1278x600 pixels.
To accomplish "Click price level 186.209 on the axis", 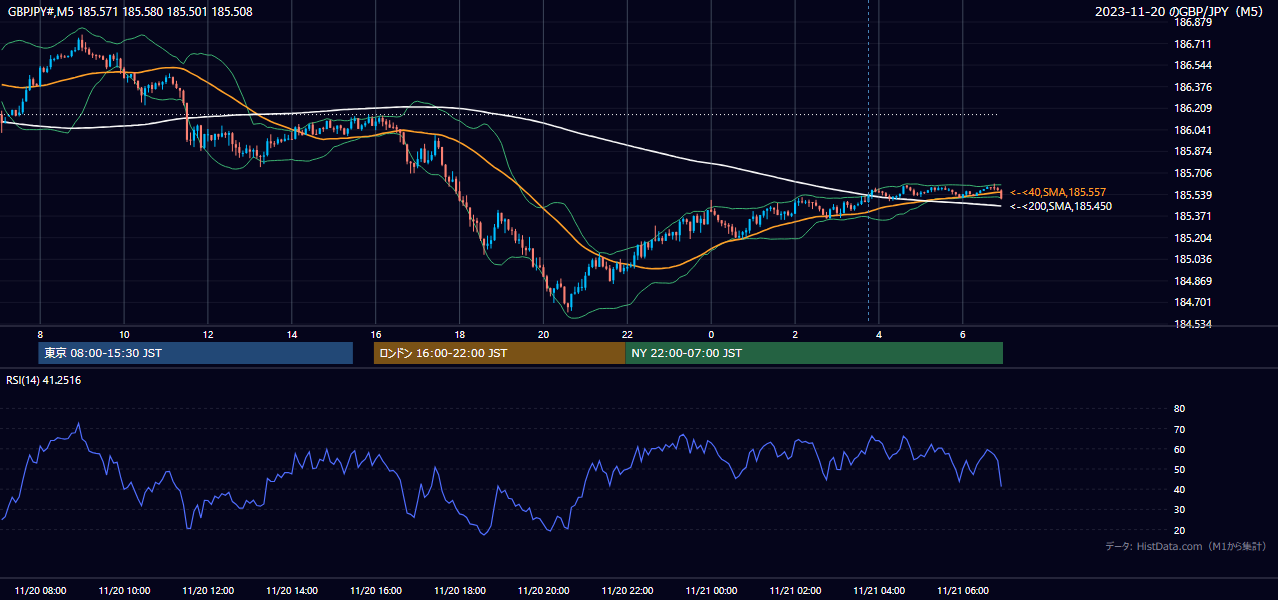I will click(1193, 108).
